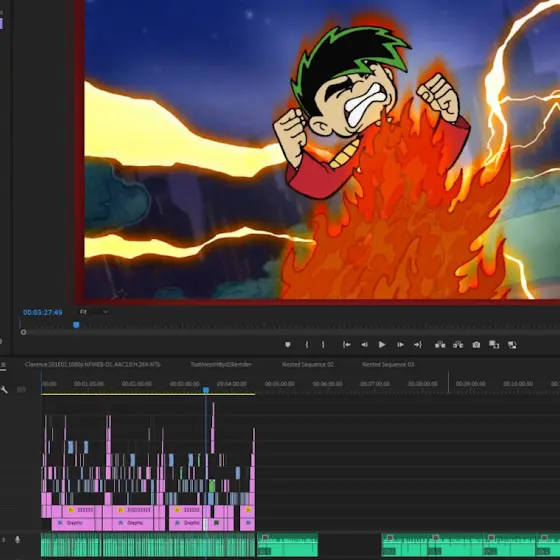Open the Nested Sequence 03 tab
Image resolution: width=560 pixels, height=560 pixels.
click(x=388, y=364)
